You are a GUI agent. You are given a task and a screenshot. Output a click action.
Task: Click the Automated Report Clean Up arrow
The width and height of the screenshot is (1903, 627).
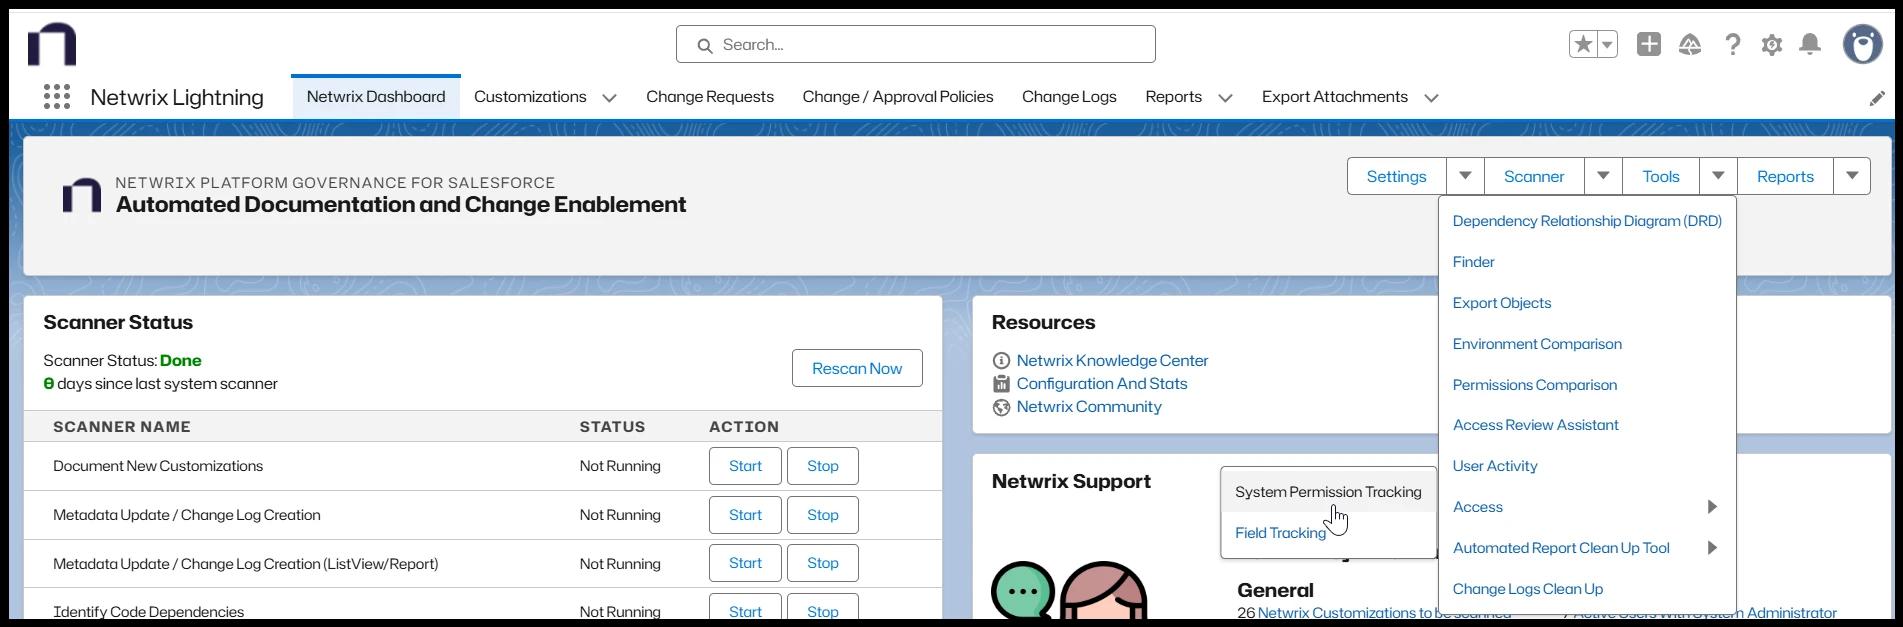[x=1712, y=548]
